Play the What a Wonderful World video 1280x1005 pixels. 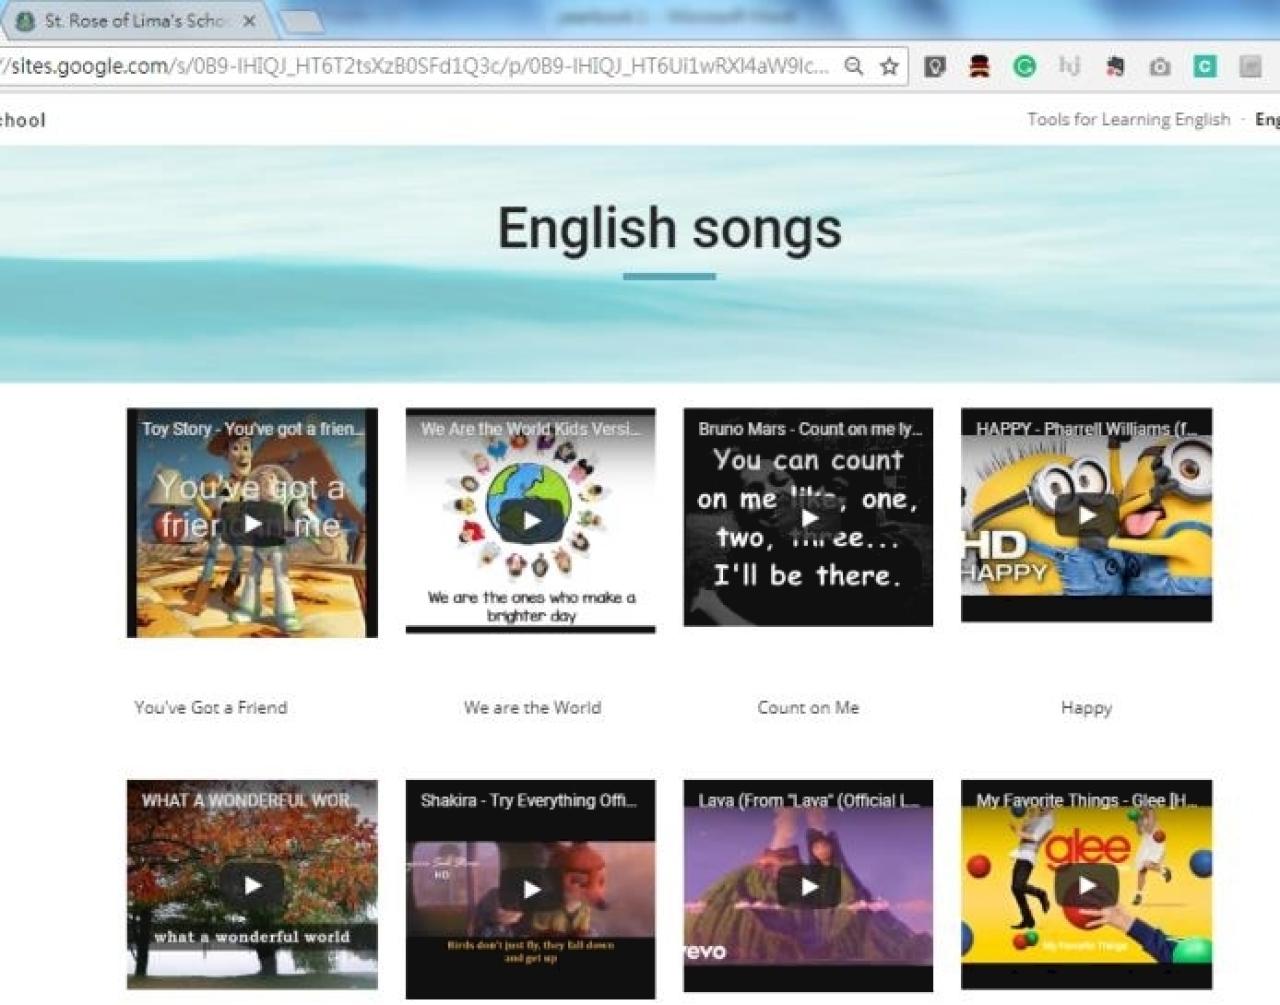coord(253,885)
